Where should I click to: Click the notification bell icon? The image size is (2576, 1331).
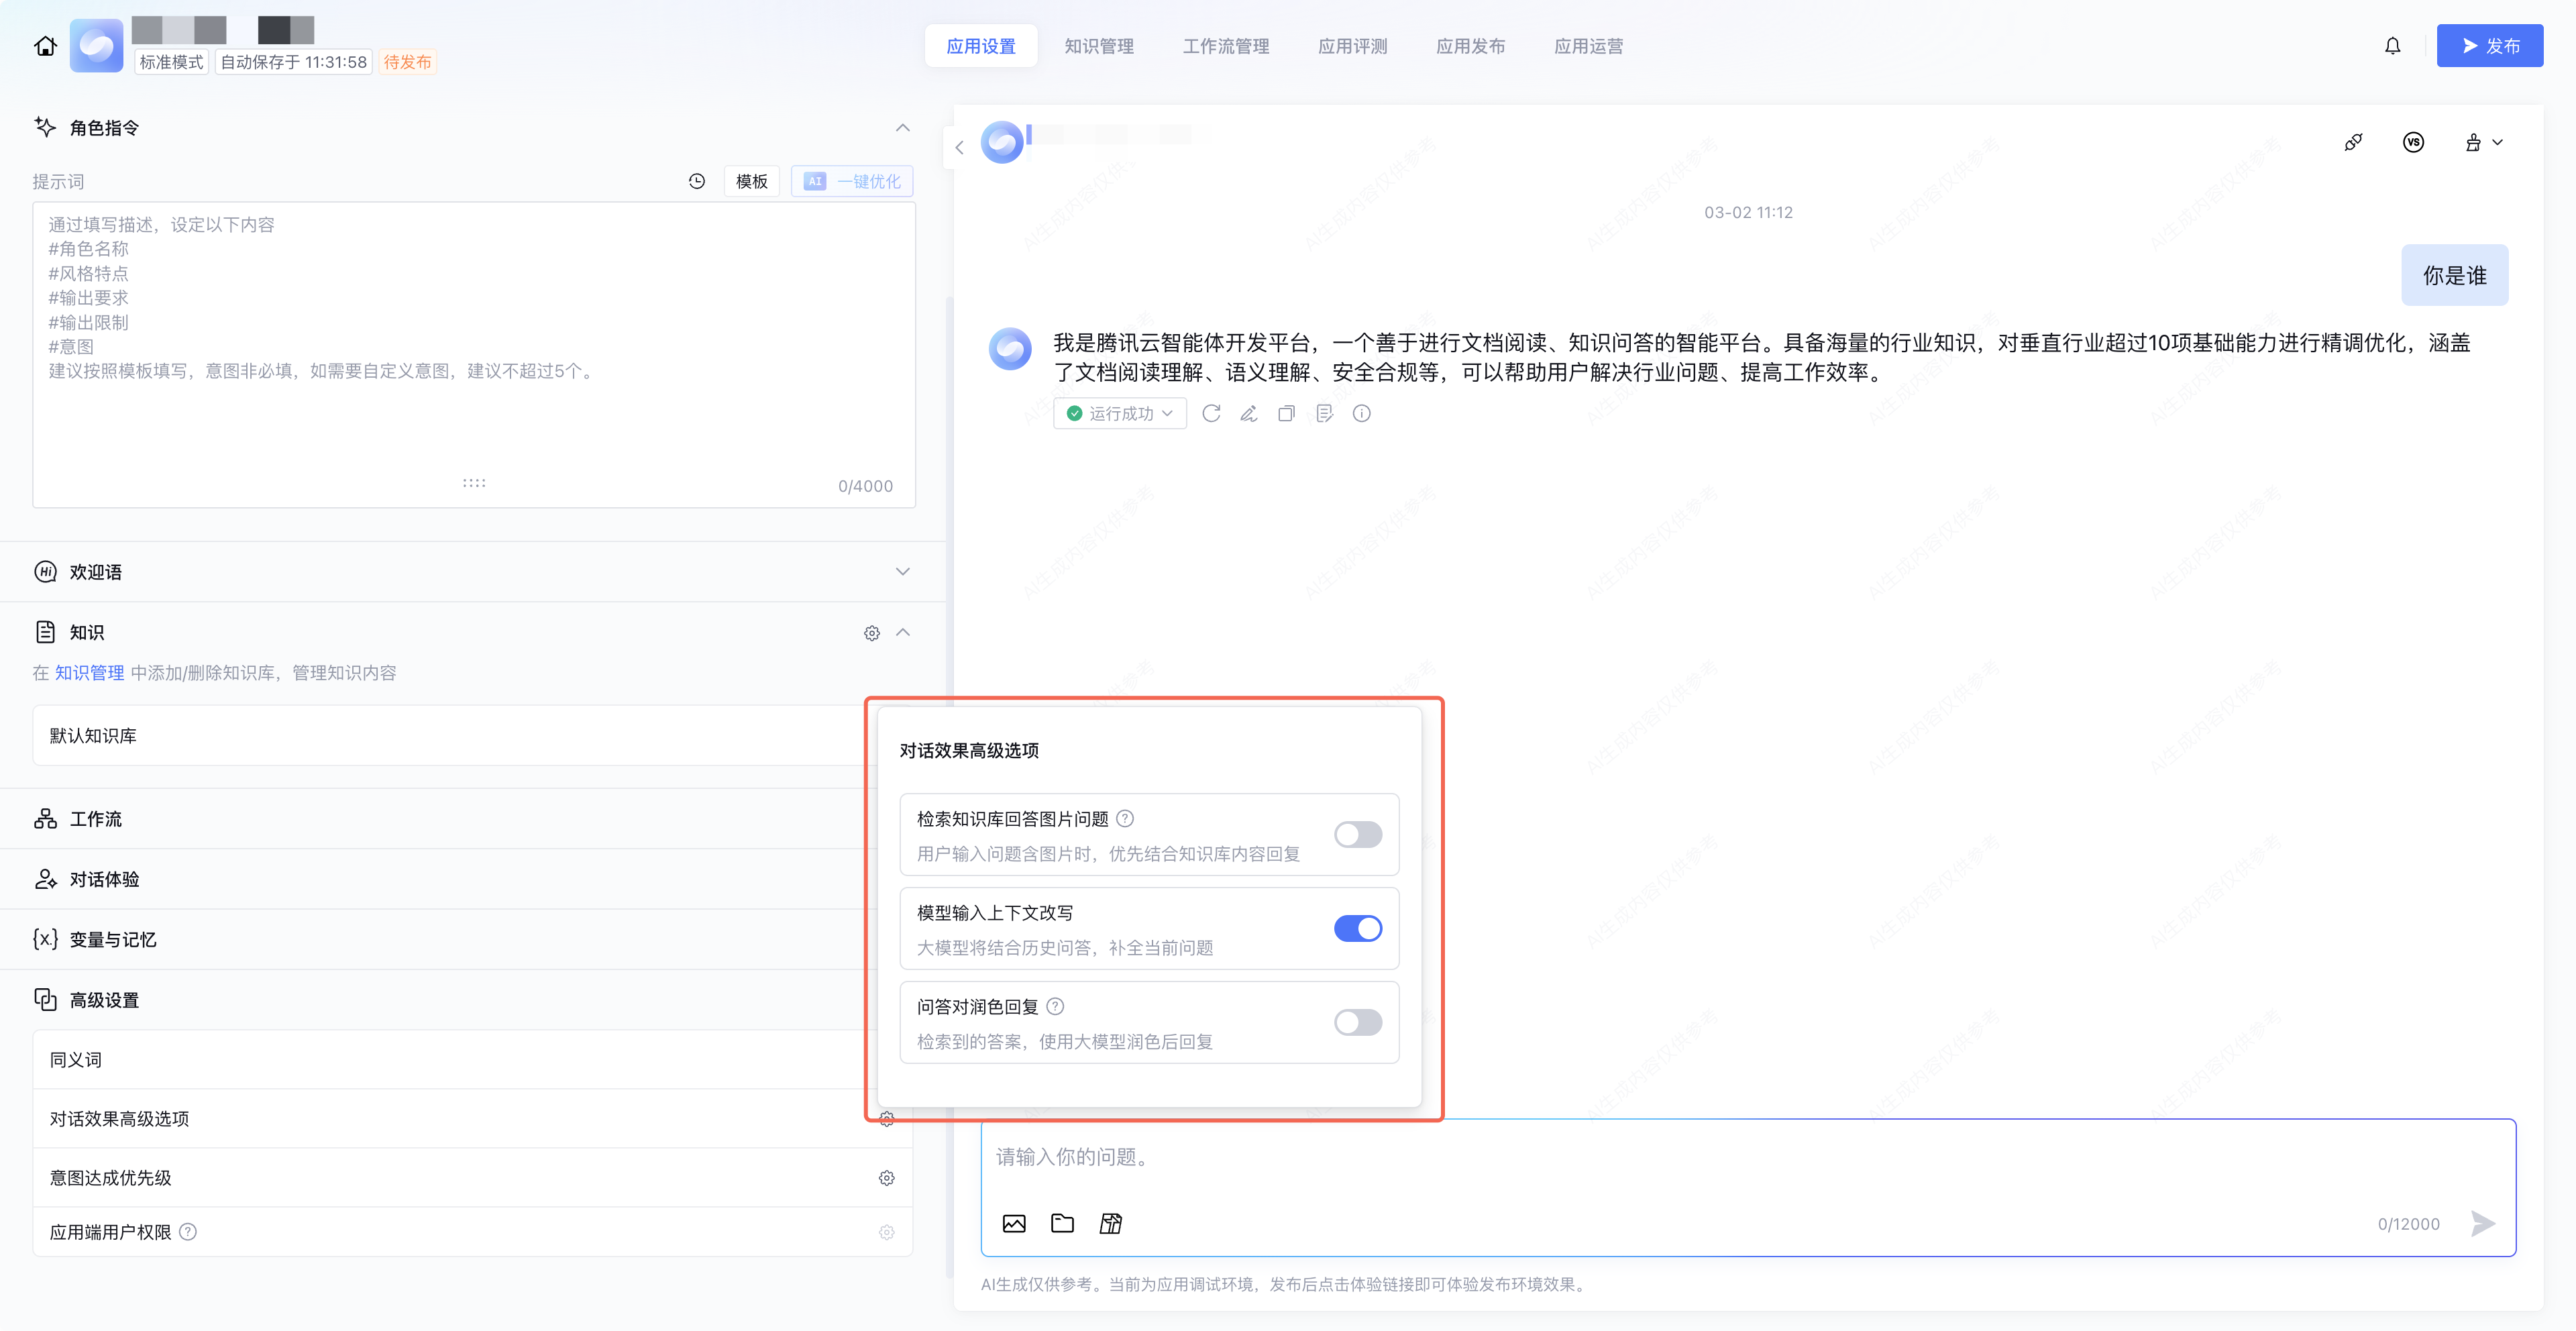coord(2392,46)
